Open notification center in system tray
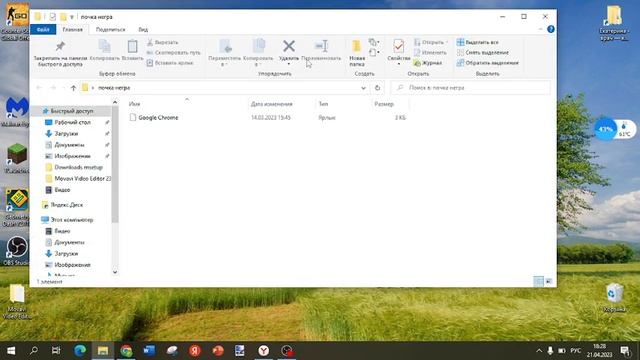 [625, 351]
